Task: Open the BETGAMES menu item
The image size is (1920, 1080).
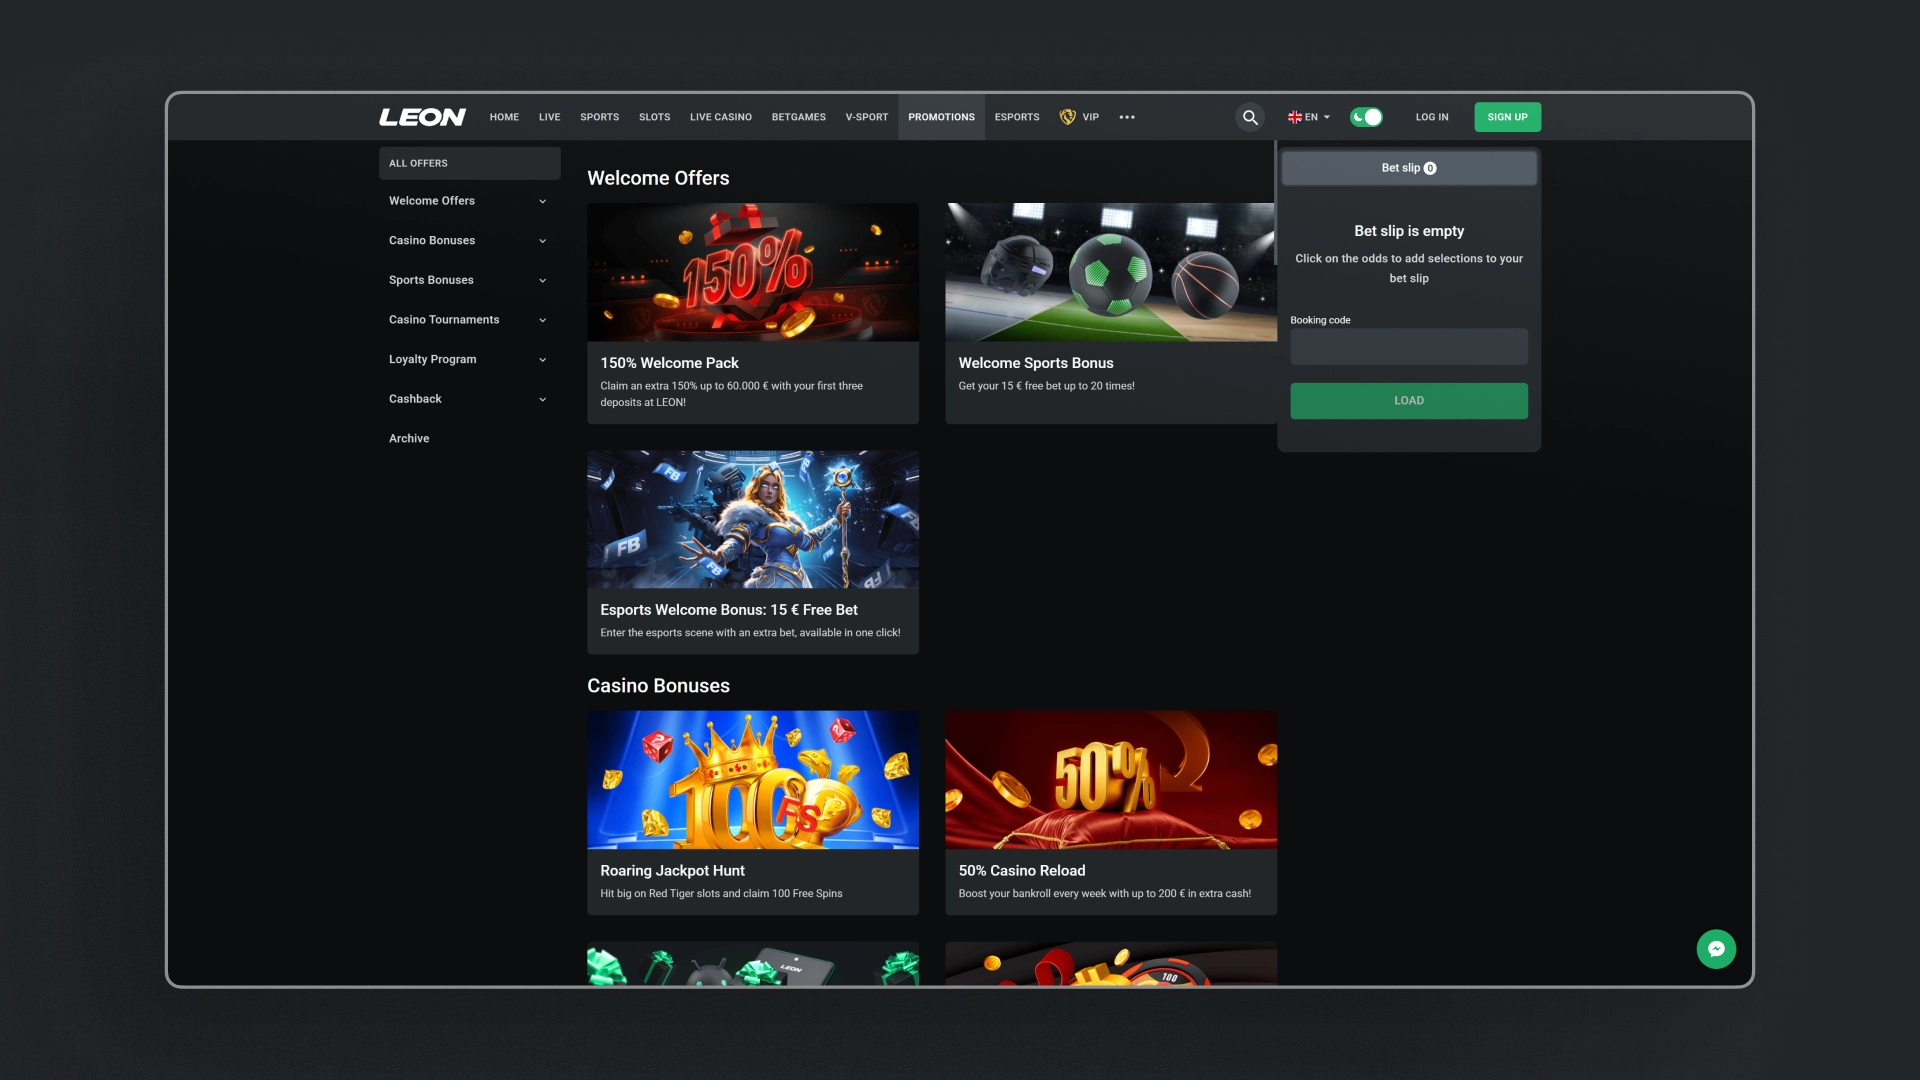Action: click(x=798, y=117)
